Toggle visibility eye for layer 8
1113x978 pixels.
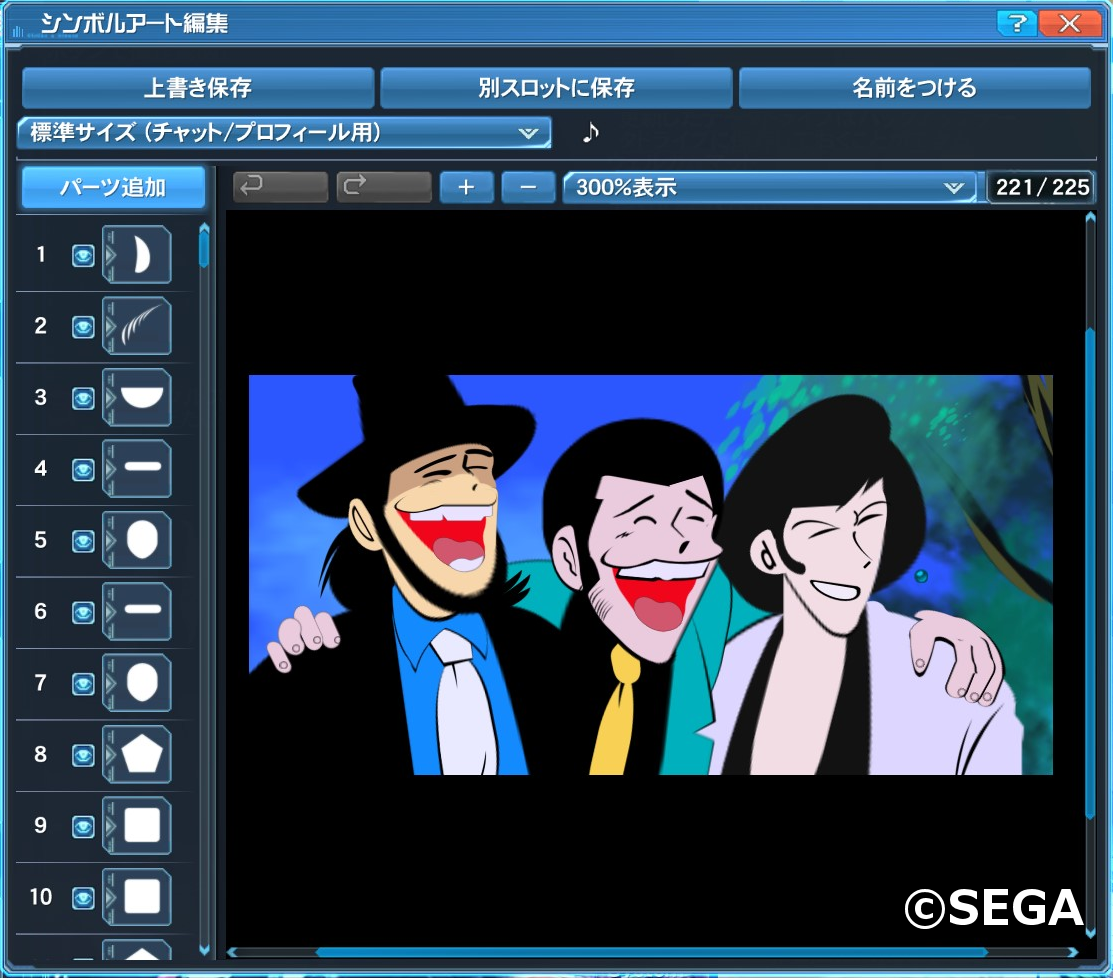click(83, 755)
